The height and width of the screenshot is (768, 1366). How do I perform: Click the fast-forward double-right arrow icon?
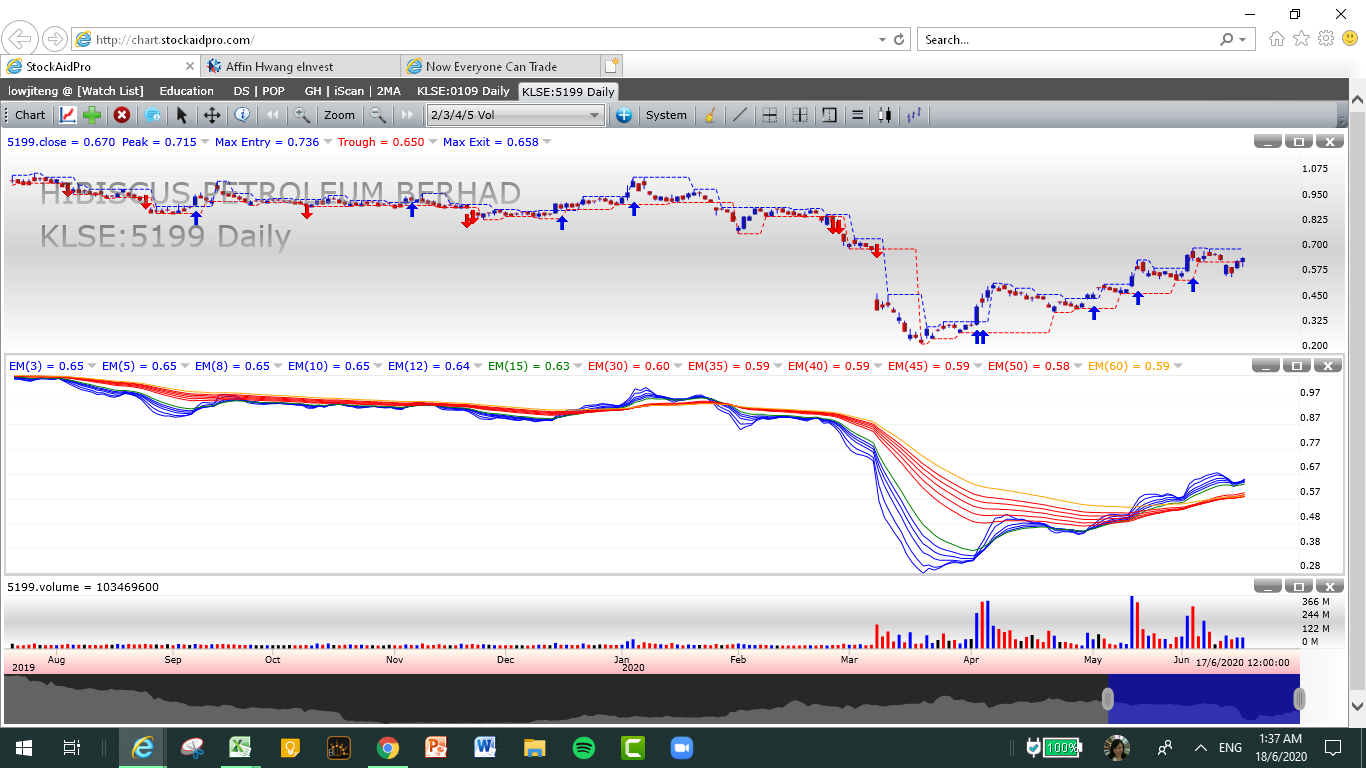(x=407, y=115)
